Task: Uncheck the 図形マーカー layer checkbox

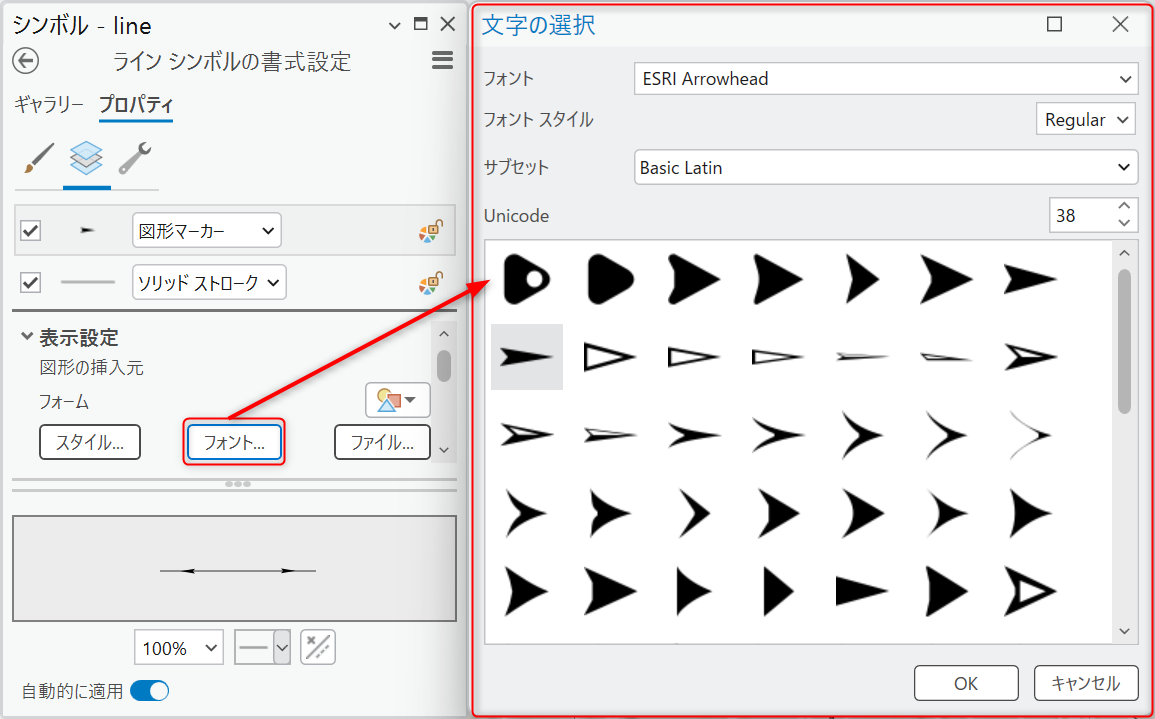Action: click(31, 231)
